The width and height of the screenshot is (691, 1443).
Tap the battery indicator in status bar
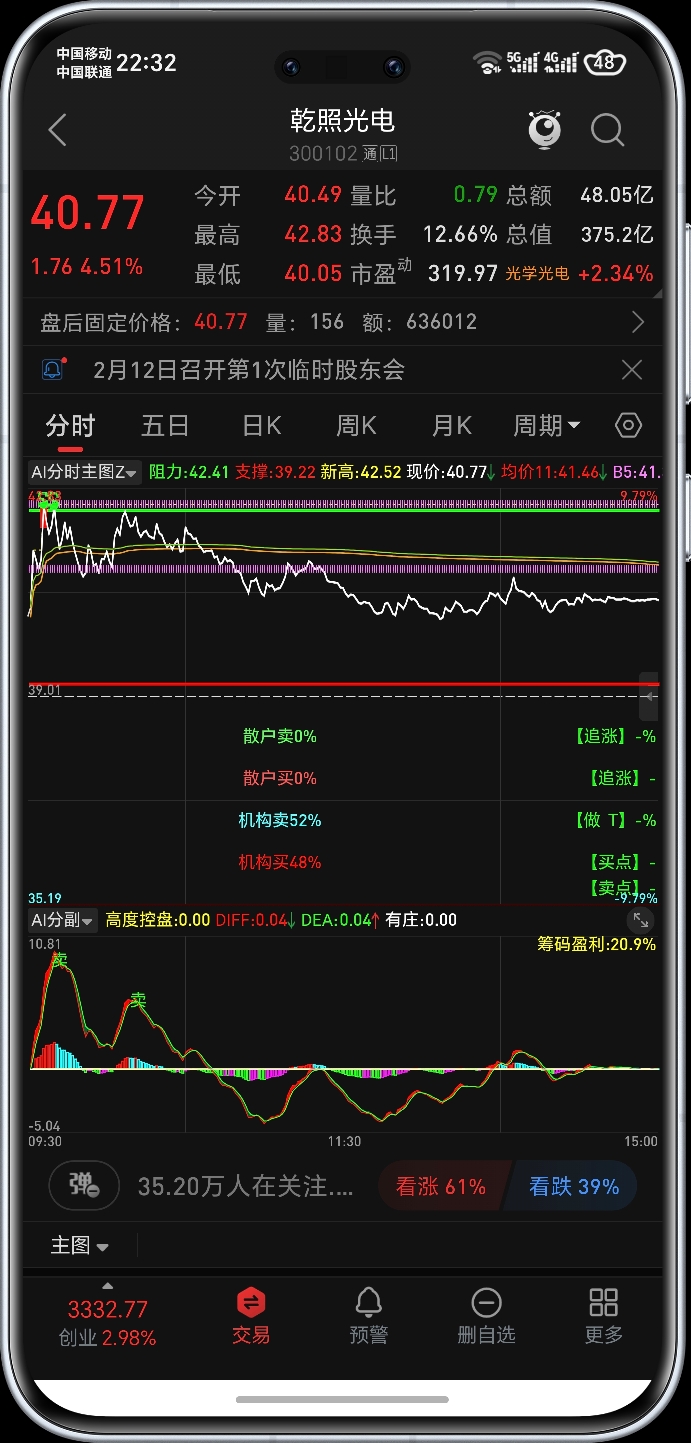[605, 63]
